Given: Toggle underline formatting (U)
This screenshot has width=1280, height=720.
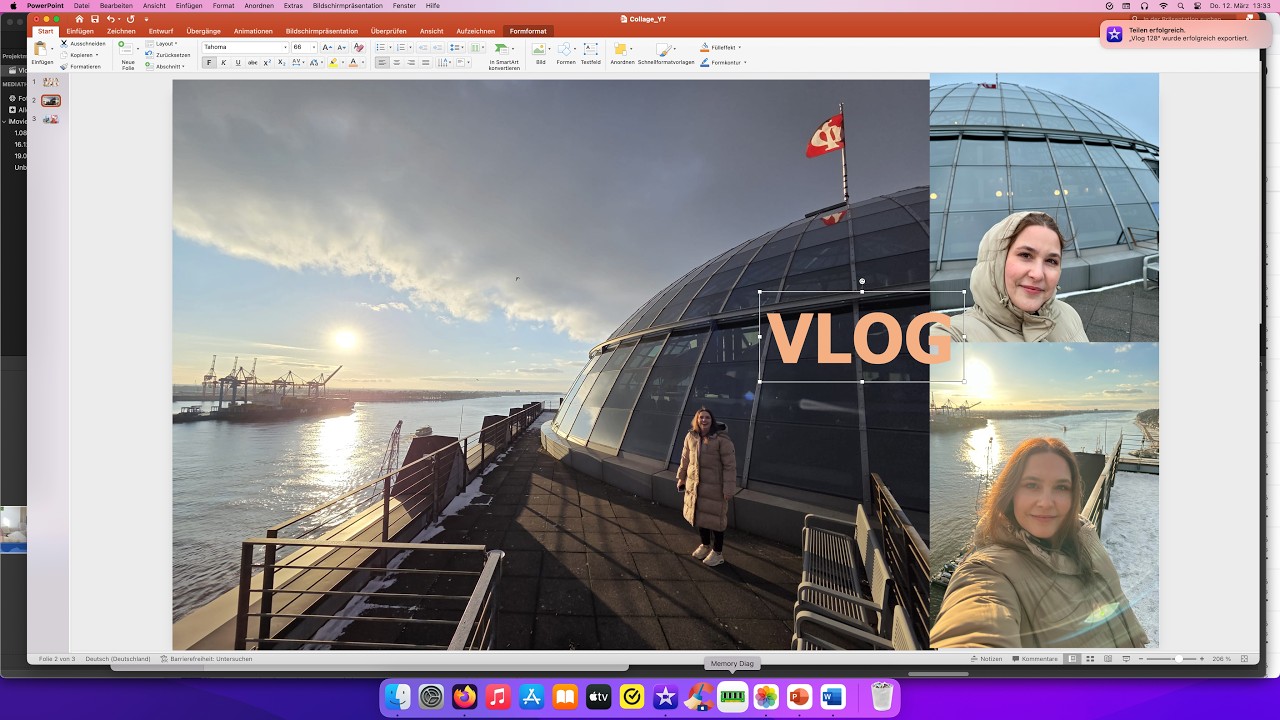Looking at the screenshot, I should 238,62.
